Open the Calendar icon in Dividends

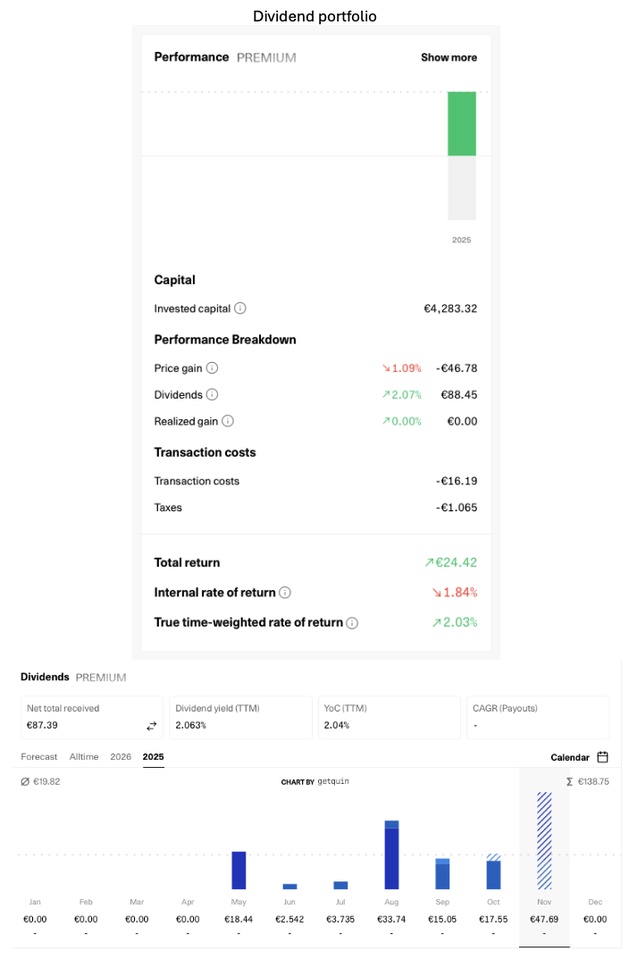[603, 757]
